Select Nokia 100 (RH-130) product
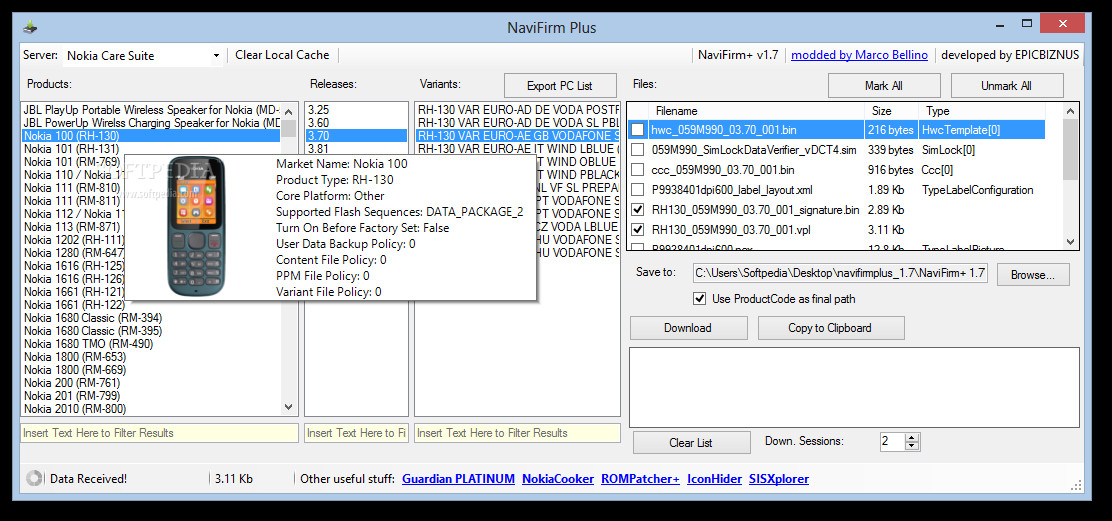Screen dimensions: 1112x521 tap(151, 135)
